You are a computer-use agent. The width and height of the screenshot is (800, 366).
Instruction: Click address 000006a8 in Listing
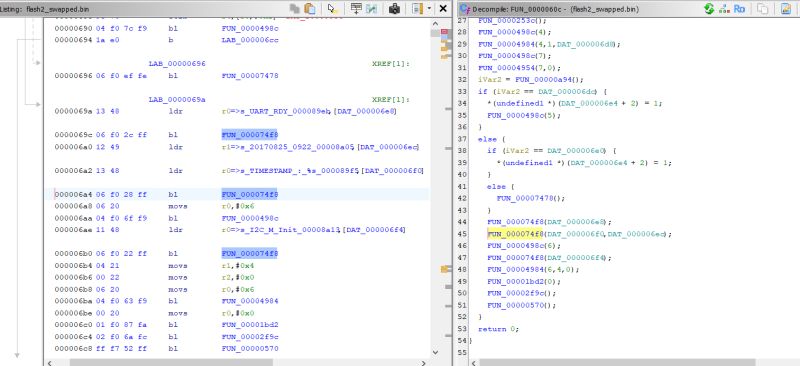point(73,206)
